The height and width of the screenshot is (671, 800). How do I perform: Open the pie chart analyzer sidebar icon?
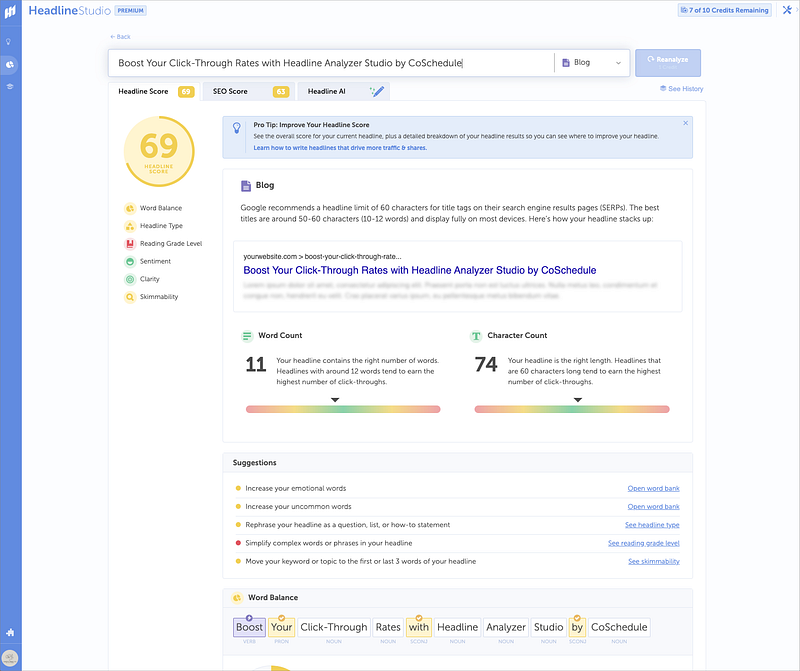pos(10,64)
